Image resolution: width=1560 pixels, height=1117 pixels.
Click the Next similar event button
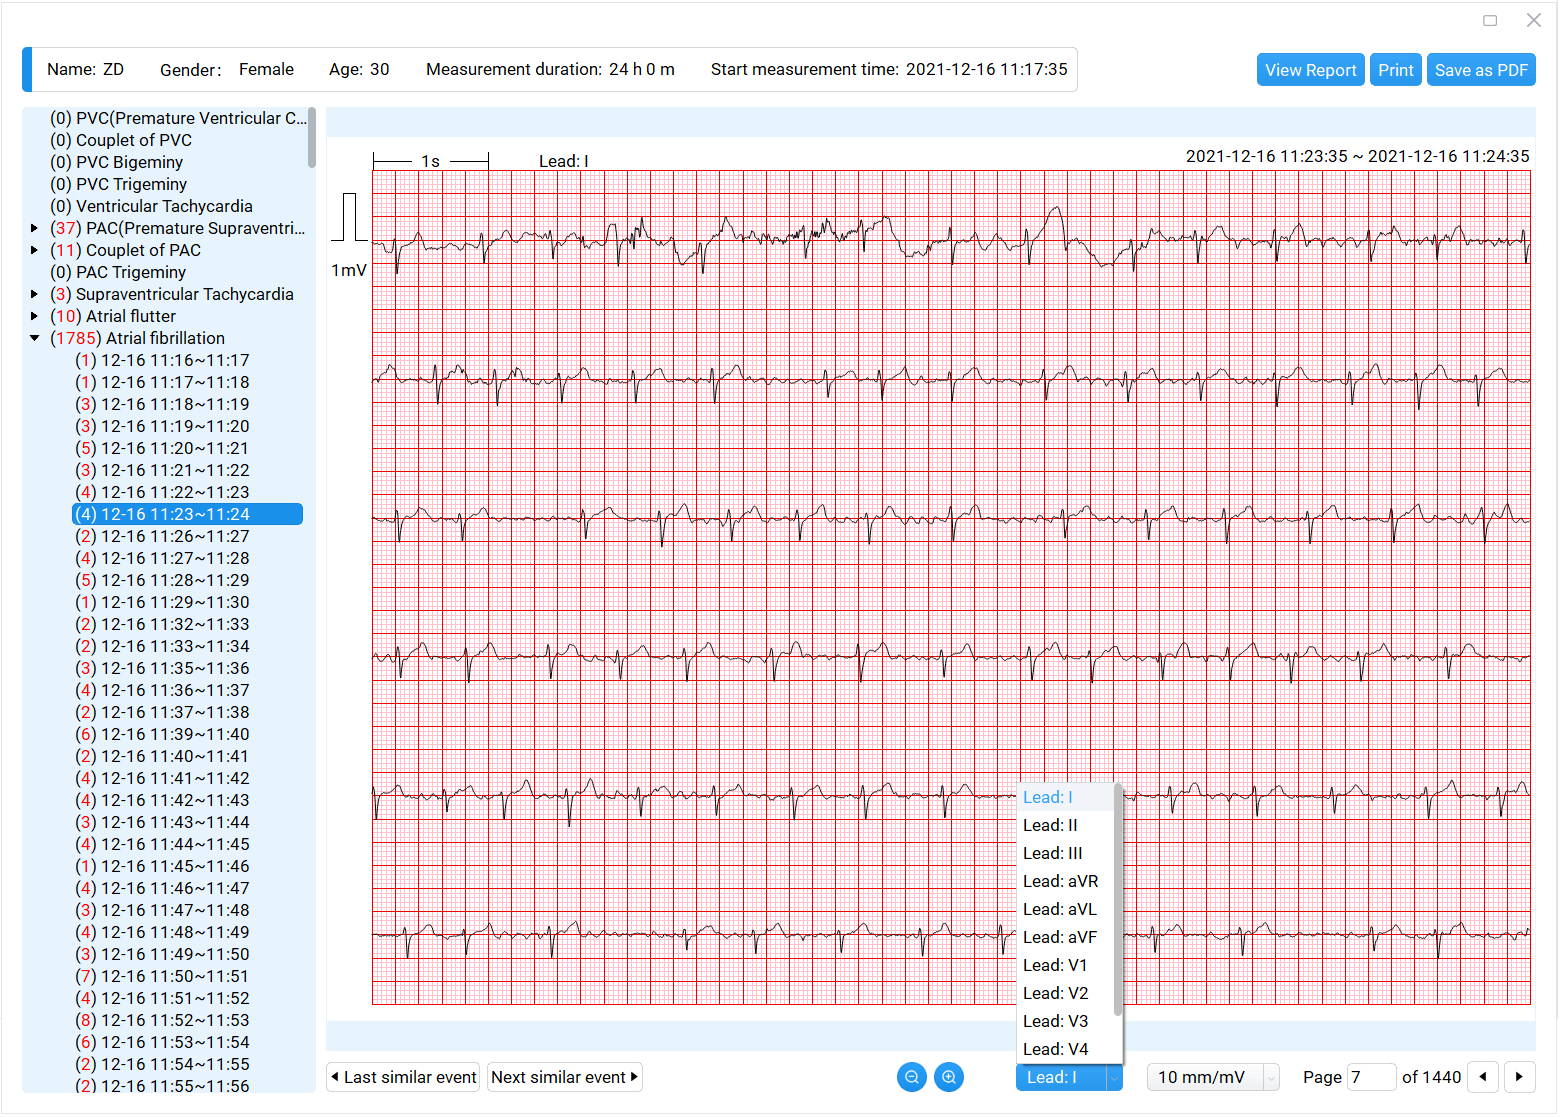564,1077
